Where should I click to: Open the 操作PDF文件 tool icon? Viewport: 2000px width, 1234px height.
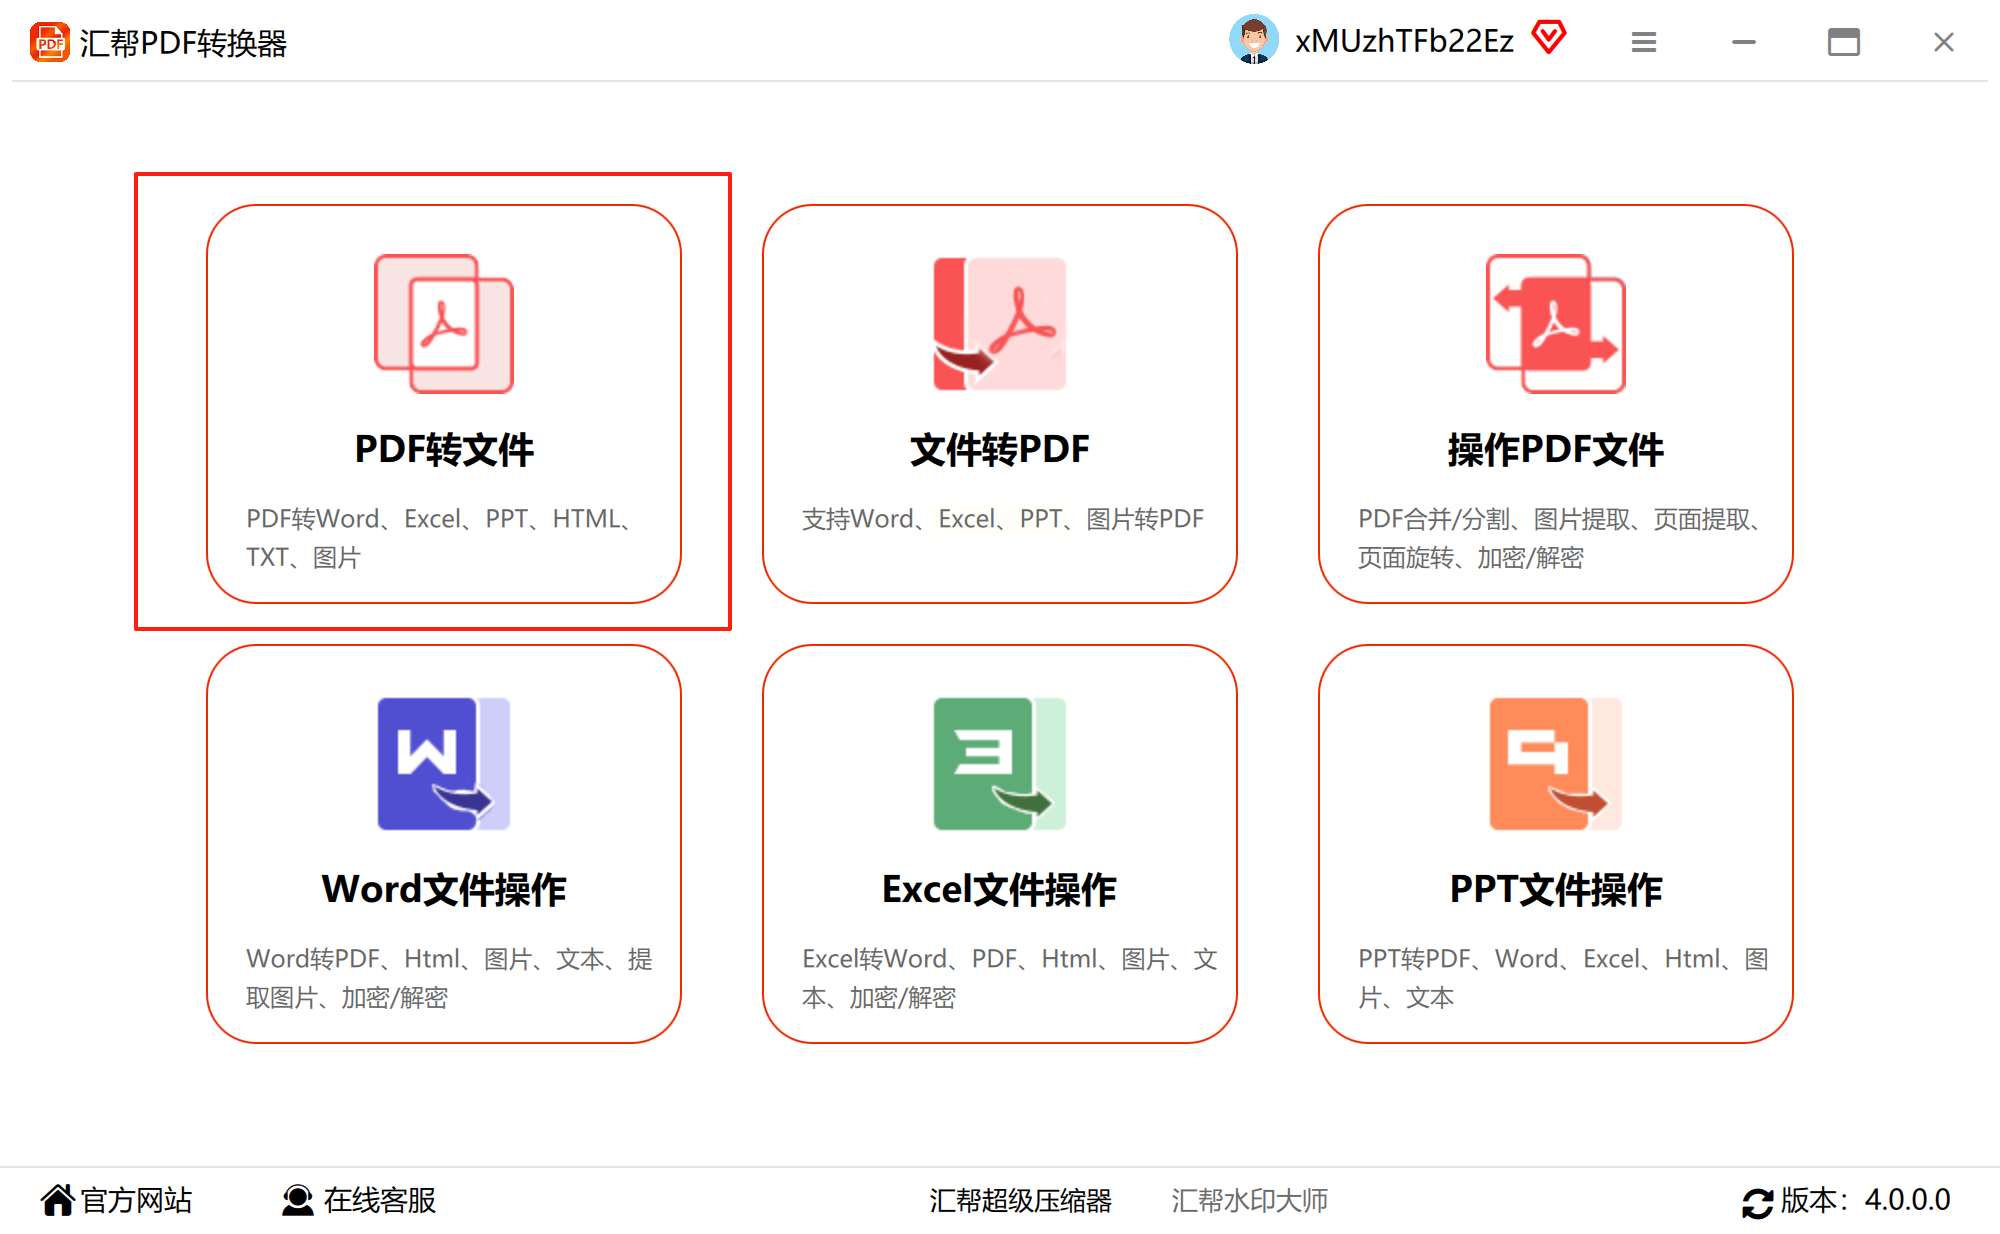tap(1555, 323)
